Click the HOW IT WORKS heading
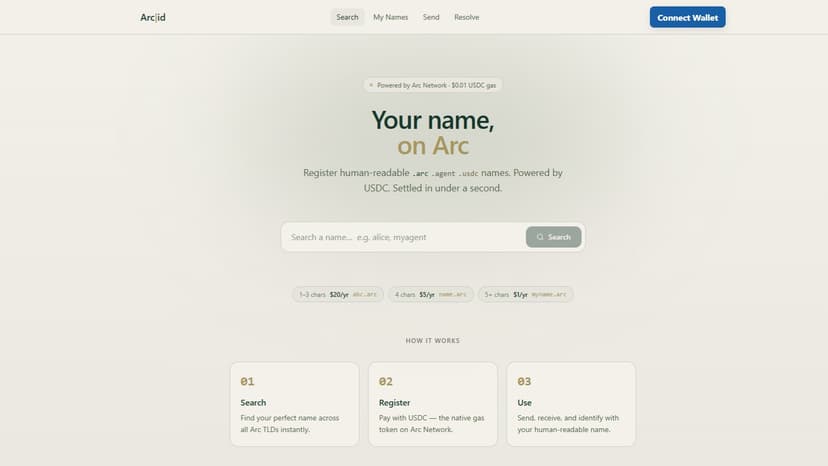This screenshot has width=828, height=466. pyautogui.click(x=432, y=341)
